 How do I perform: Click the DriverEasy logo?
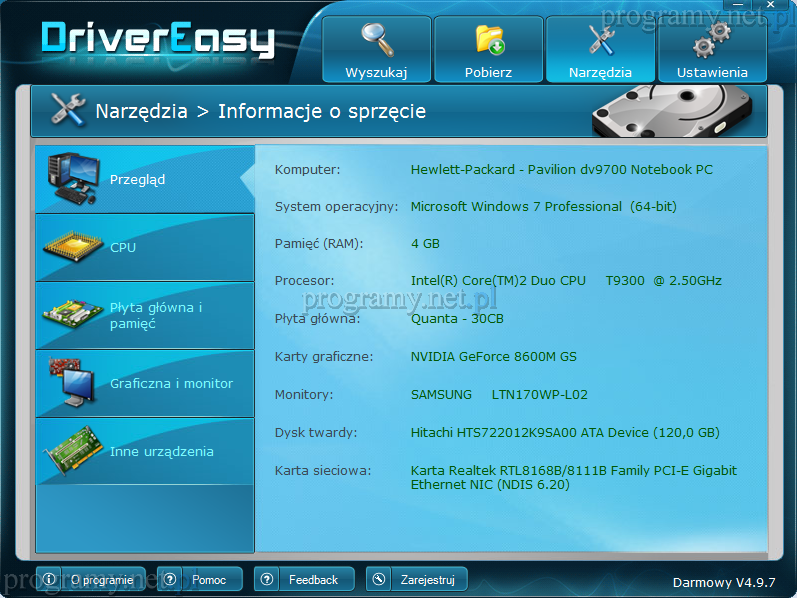point(158,38)
